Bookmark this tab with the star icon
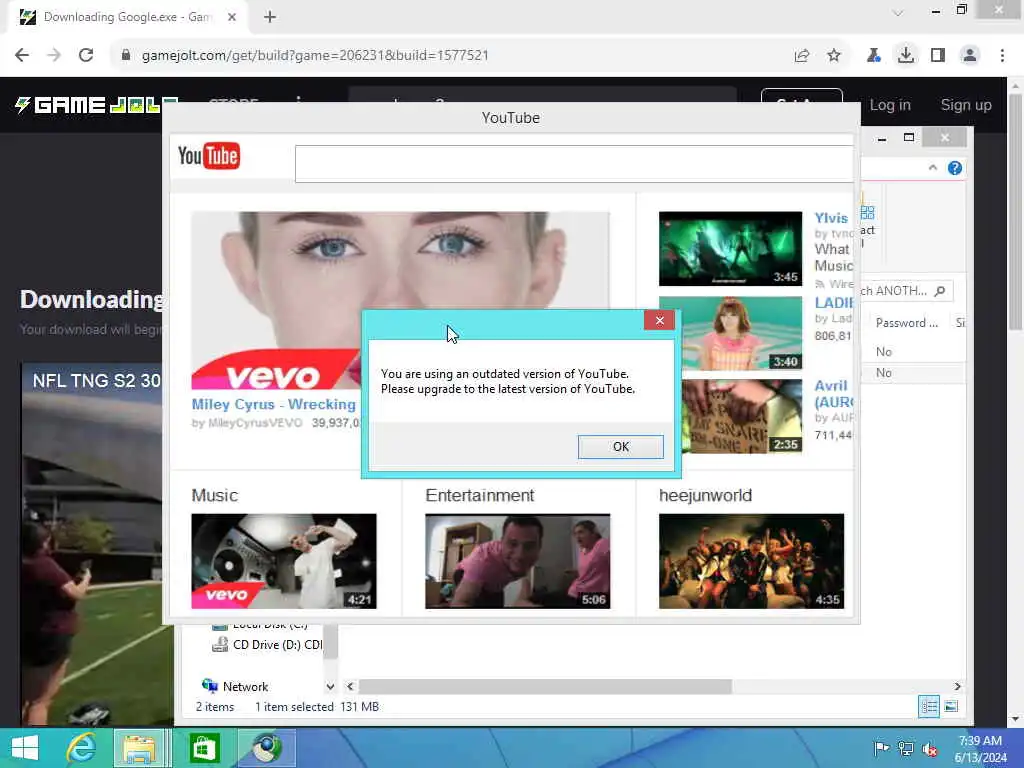Image resolution: width=1024 pixels, height=768 pixels. click(x=834, y=56)
